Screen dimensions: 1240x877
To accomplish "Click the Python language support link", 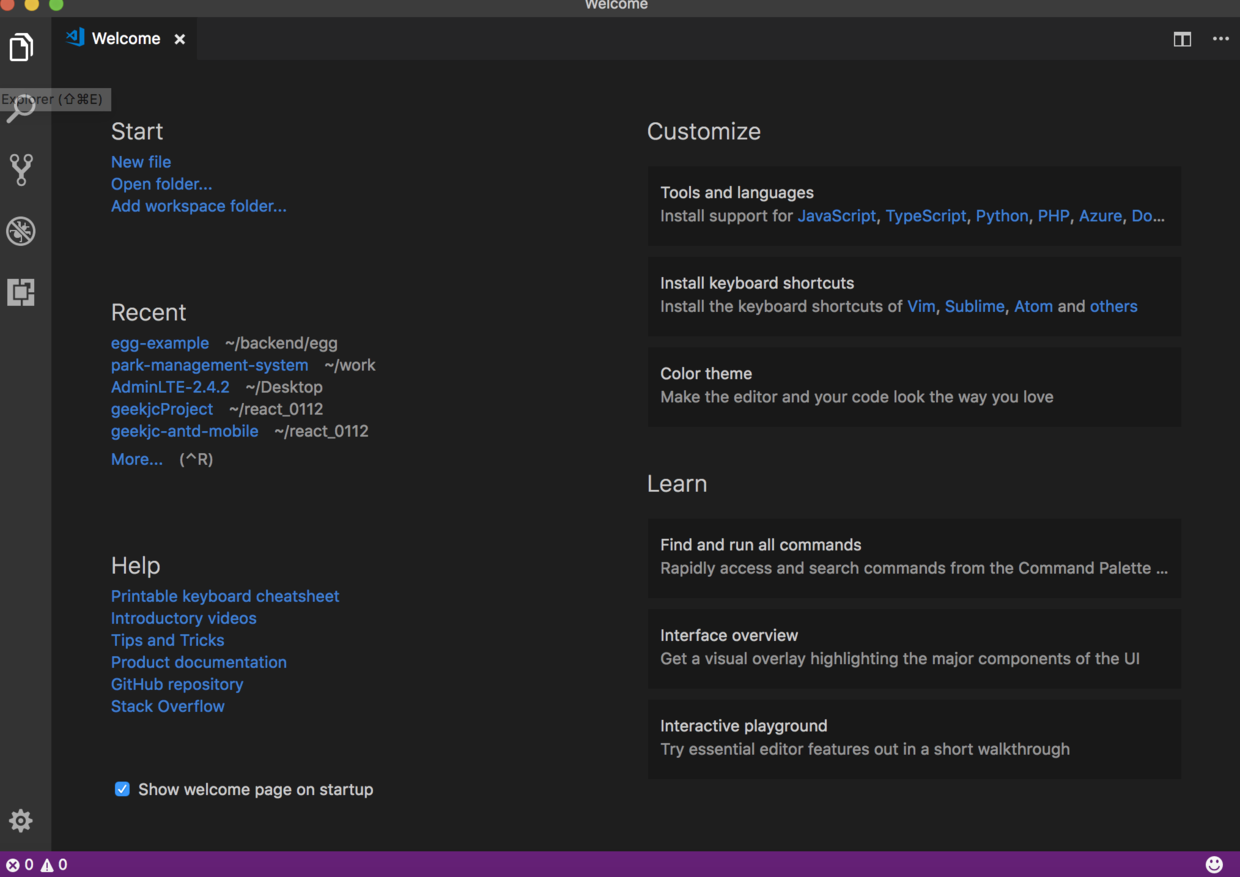I will (1001, 216).
